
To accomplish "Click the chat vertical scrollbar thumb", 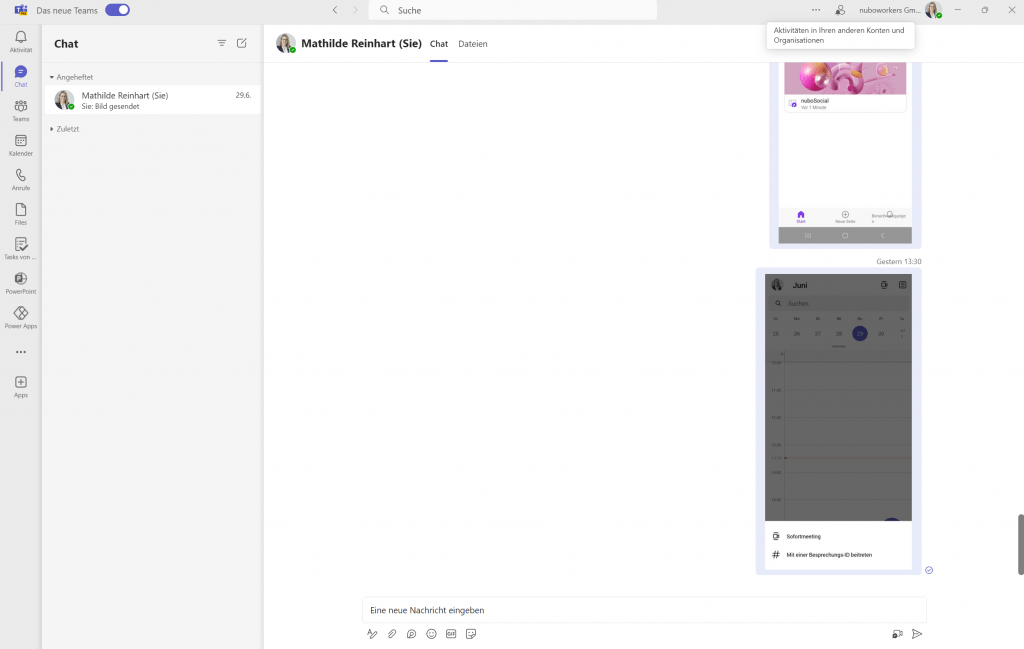I will 1020,544.
